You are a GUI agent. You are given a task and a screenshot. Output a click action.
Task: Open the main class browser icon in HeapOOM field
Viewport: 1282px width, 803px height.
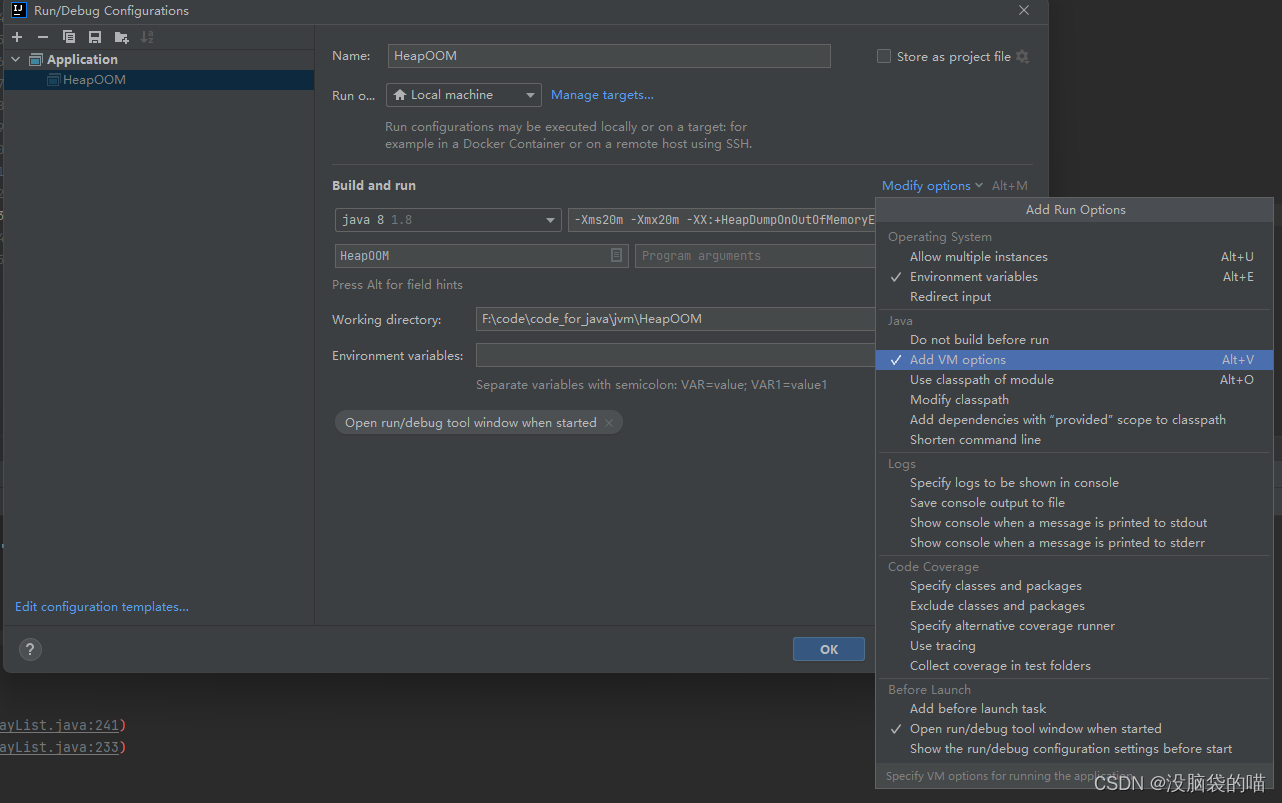pos(617,256)
